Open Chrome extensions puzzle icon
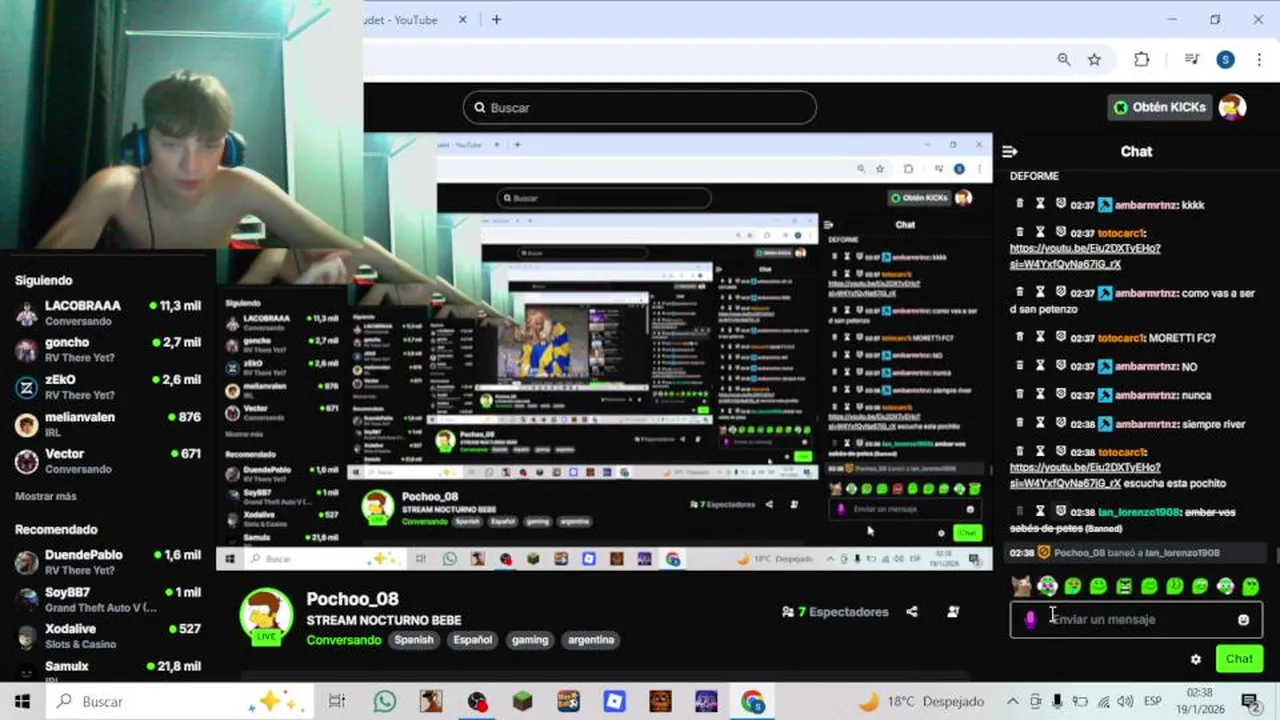Viewport: 1280px width, 720px height. [x=1142, y=60]
